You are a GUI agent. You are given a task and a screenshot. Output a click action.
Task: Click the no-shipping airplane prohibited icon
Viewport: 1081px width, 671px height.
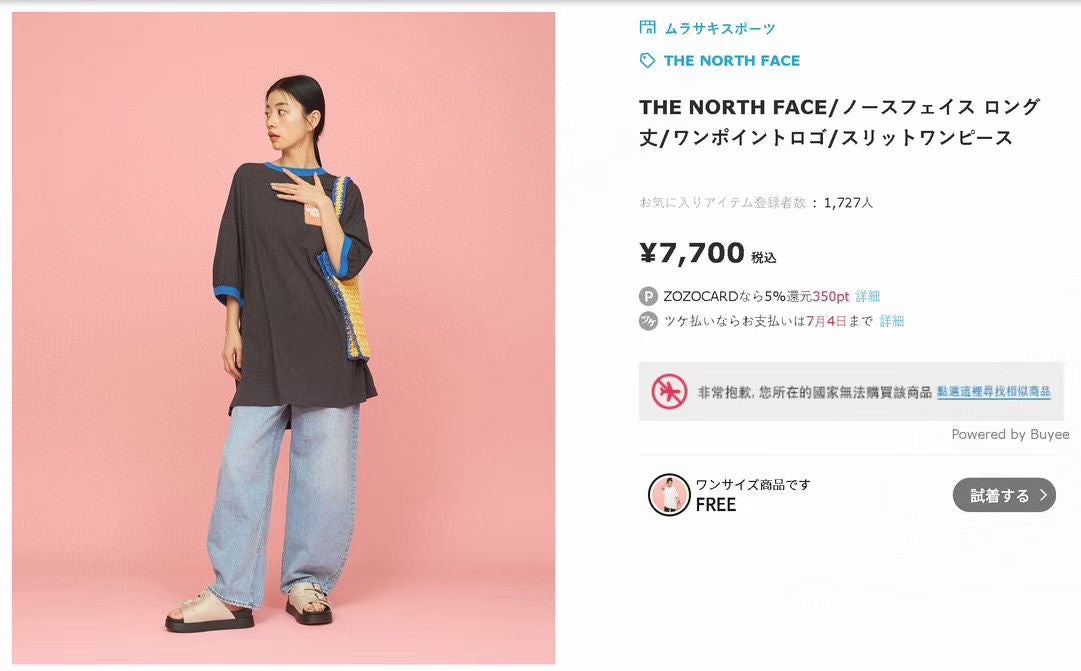click(x=669, y=392)
